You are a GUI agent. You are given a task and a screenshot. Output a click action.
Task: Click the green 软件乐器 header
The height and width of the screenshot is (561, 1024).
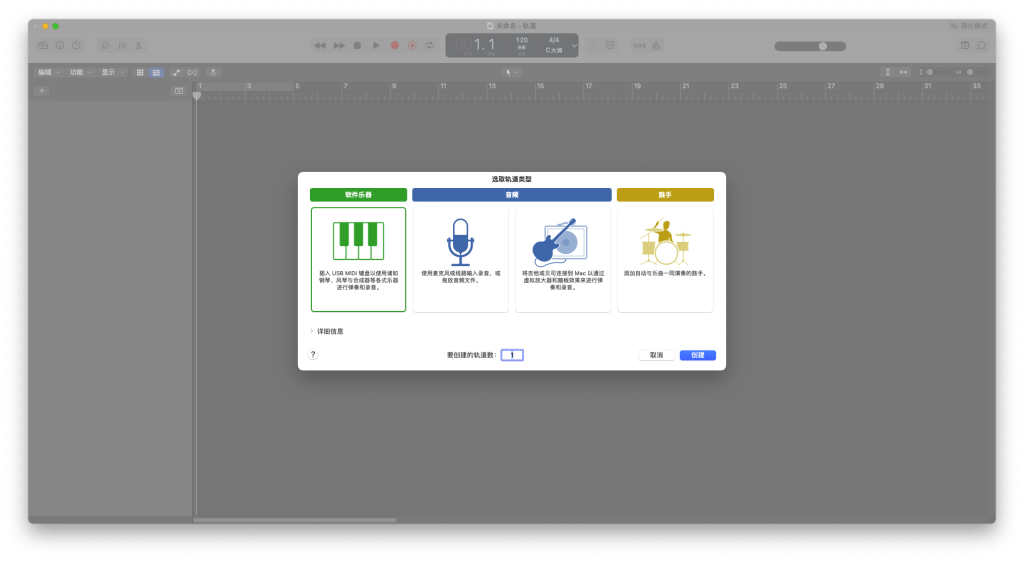358,195
